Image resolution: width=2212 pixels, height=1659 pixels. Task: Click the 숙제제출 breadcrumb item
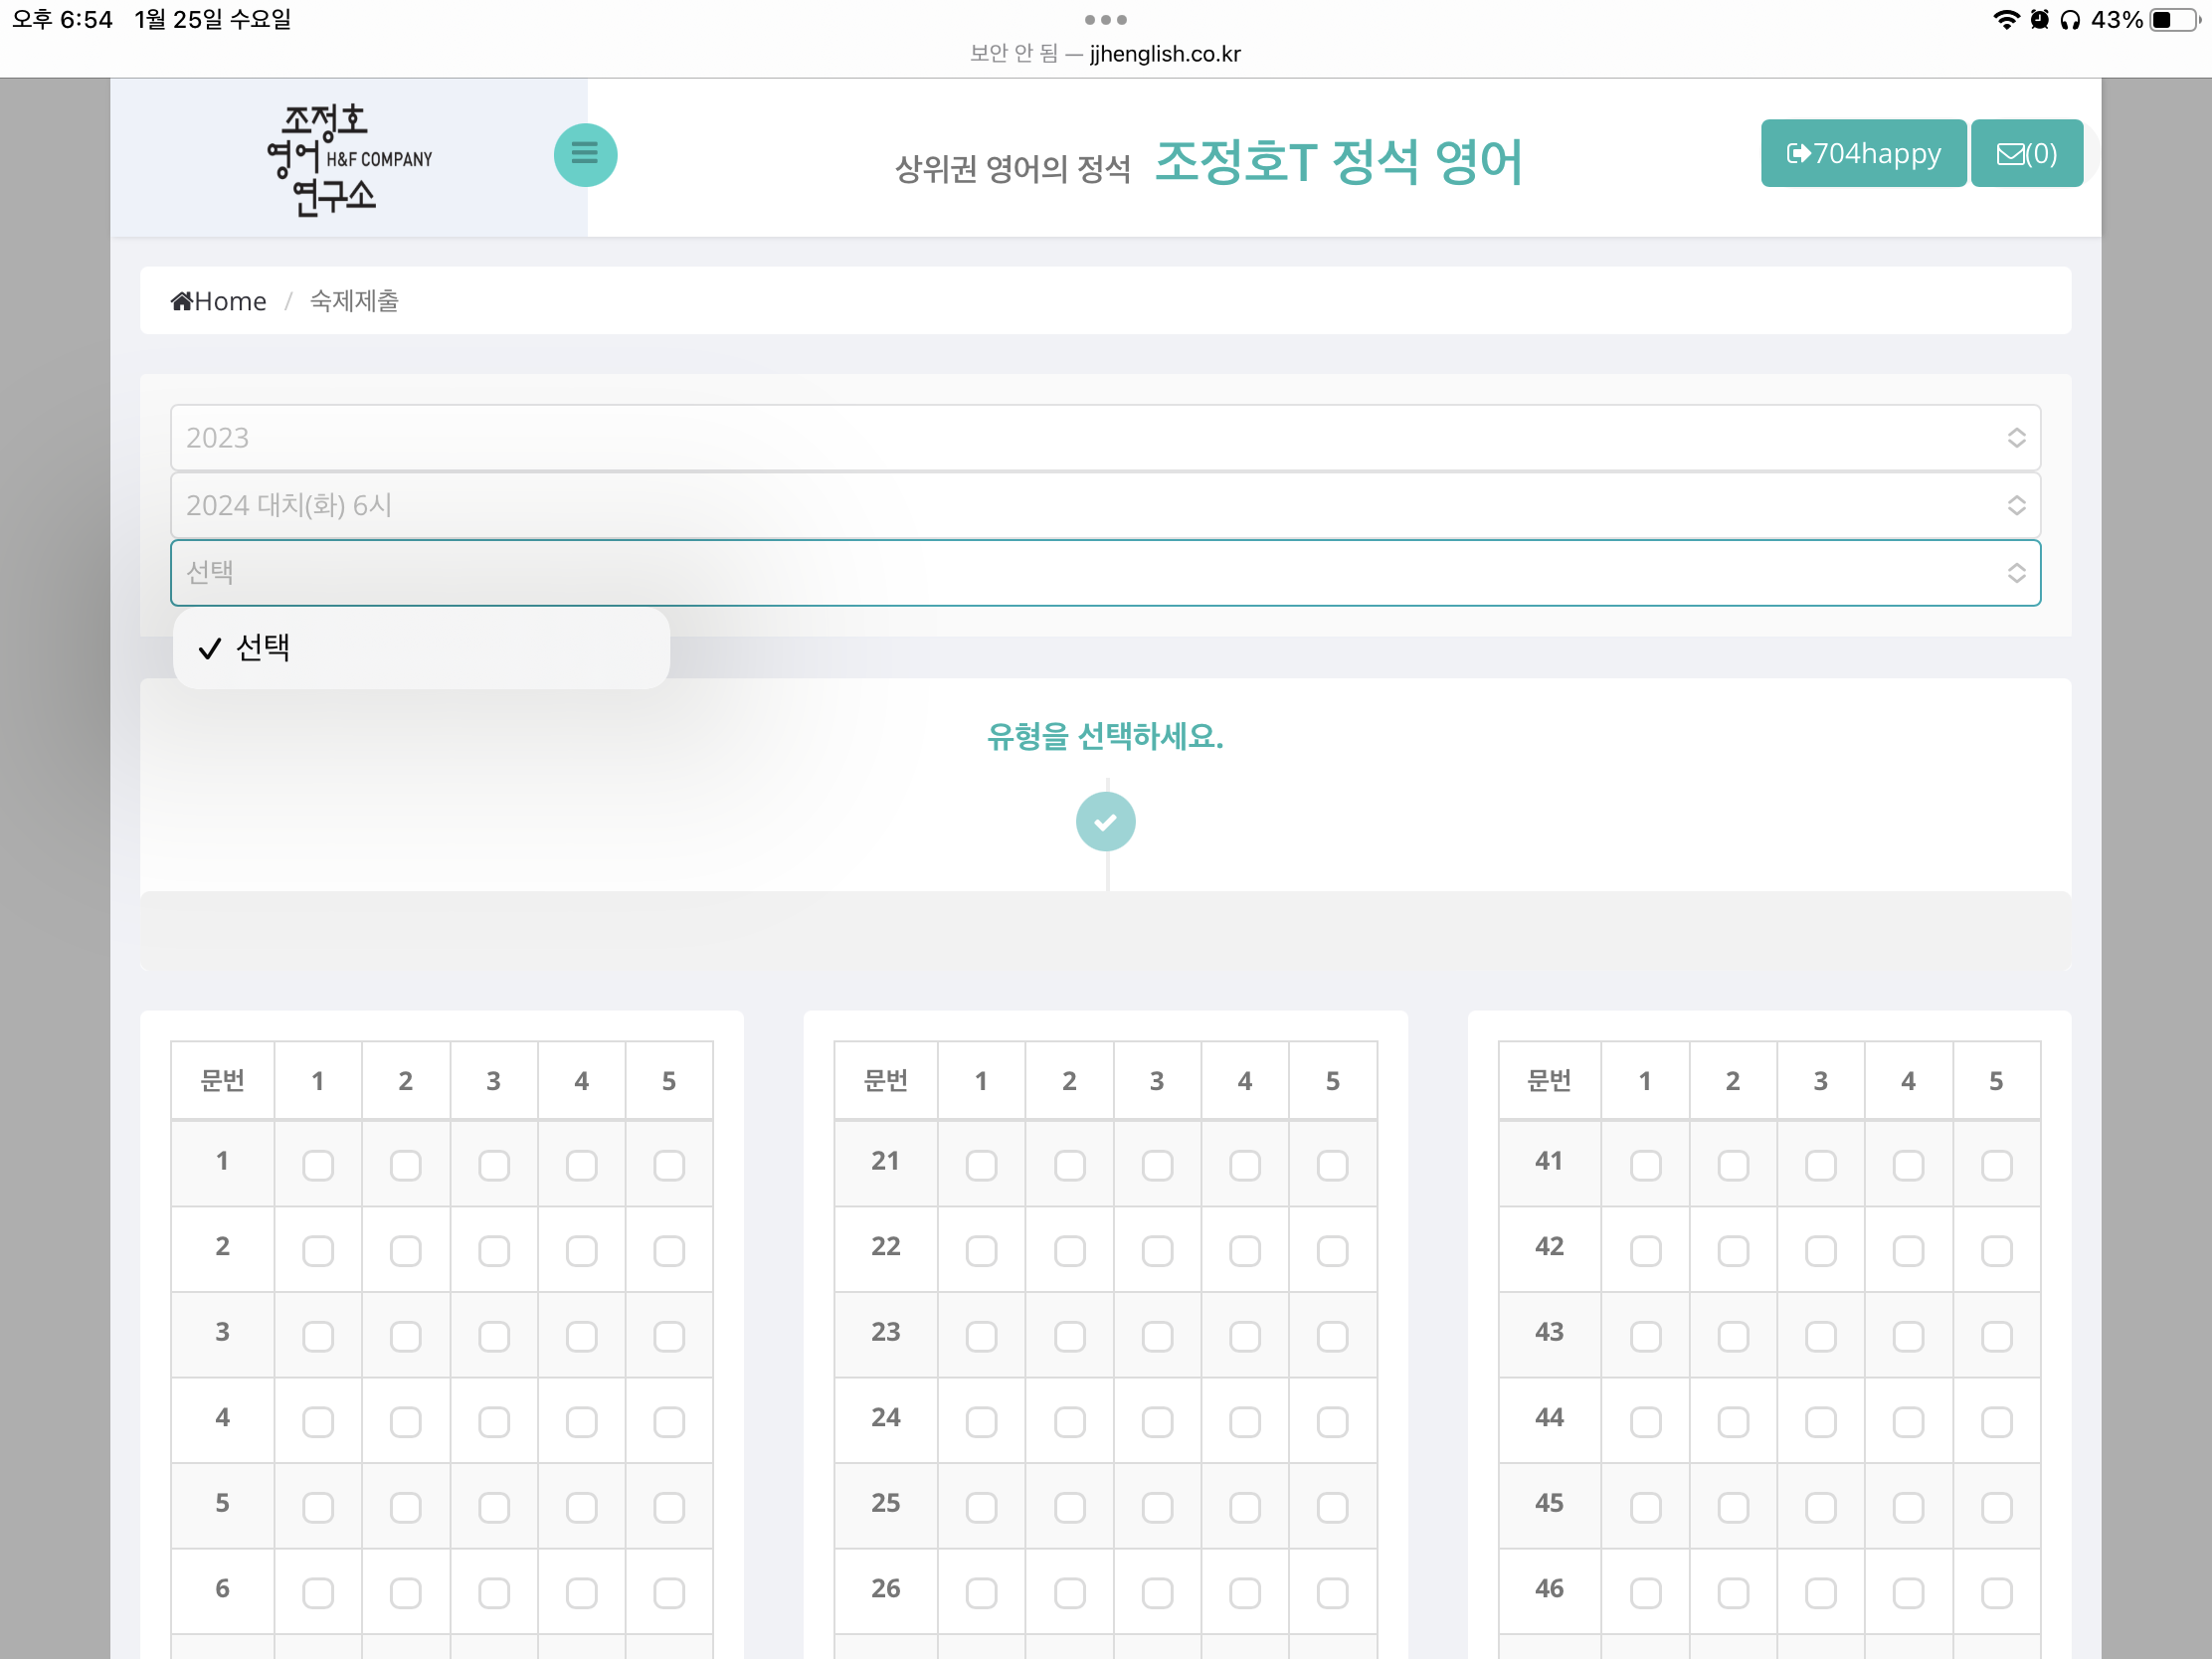pyautogui.click(x=354, y=301)
